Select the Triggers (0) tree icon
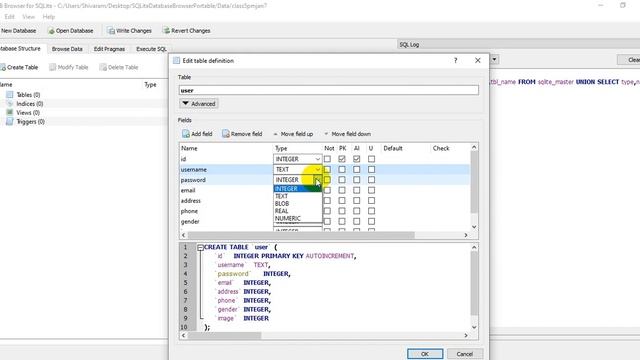Viewport: 640px width, 360px height. 10,122
